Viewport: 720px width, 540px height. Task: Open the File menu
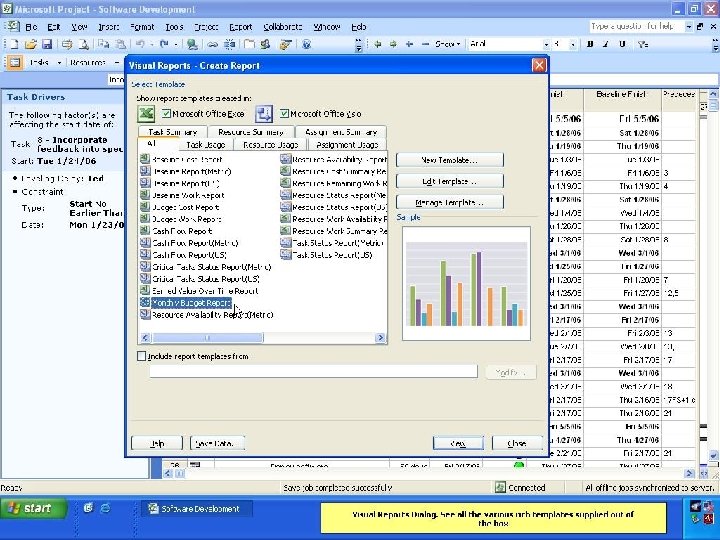31,27
